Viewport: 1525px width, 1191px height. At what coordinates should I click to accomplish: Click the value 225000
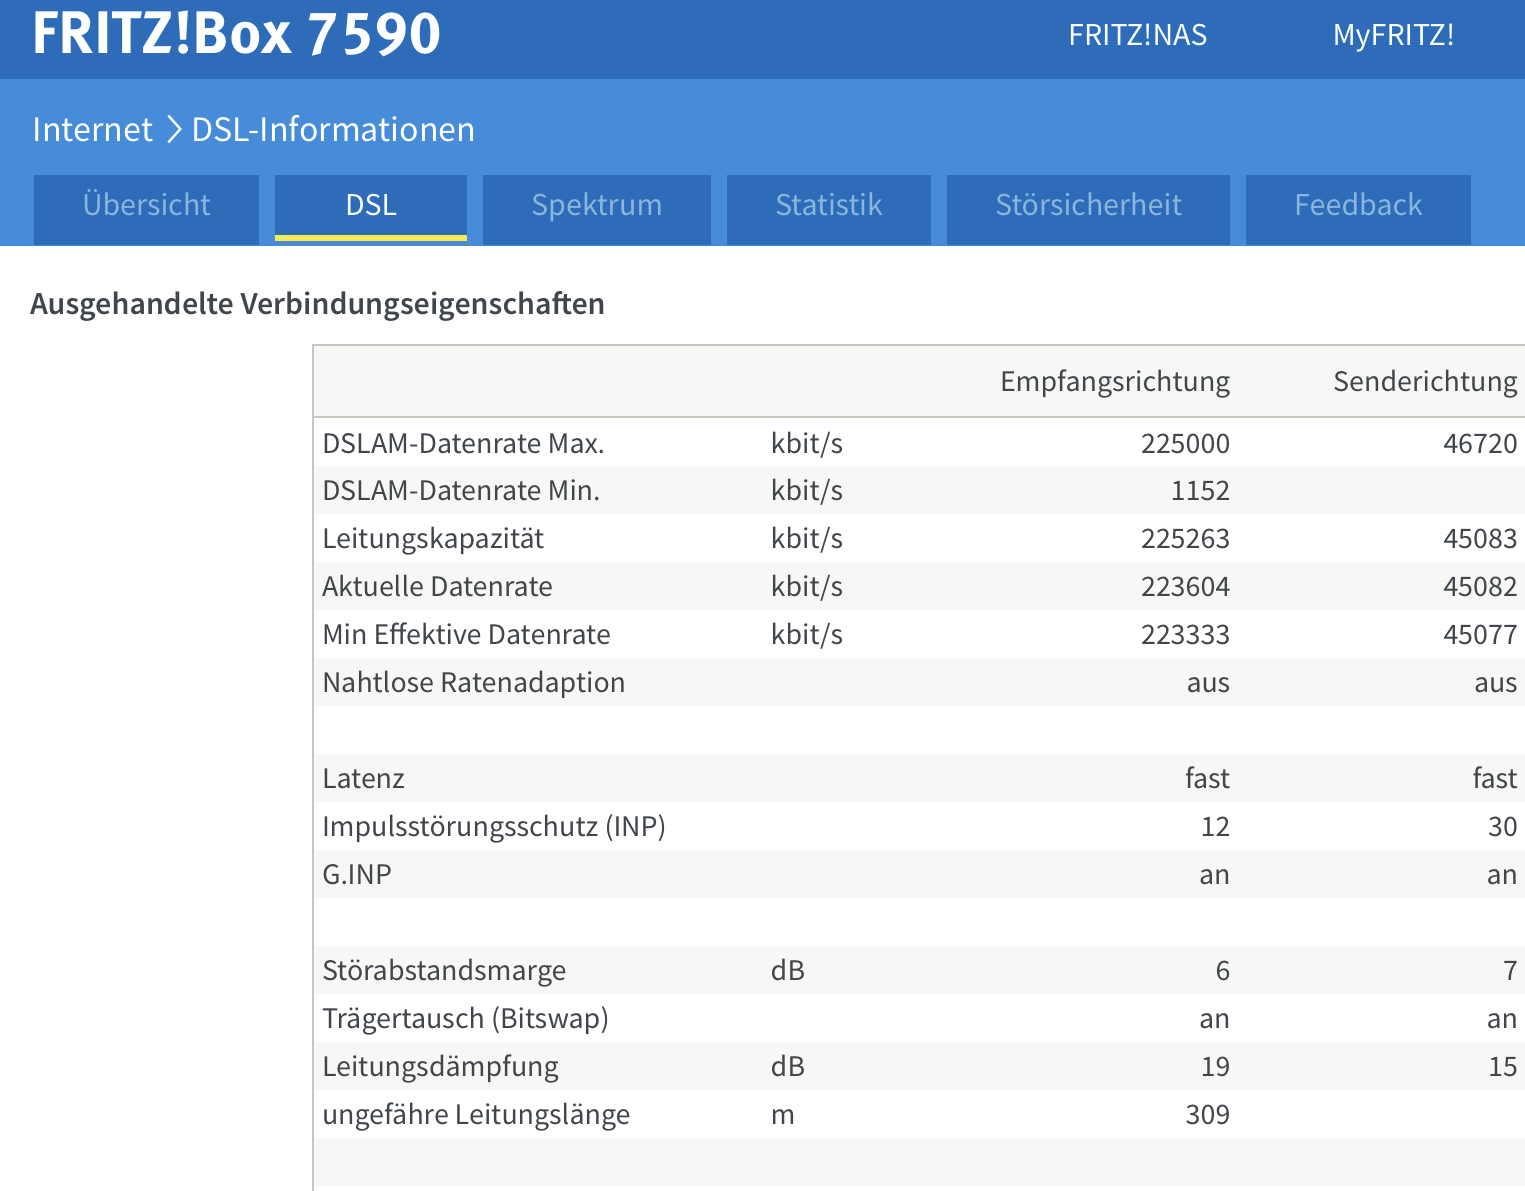point(1185,443)
